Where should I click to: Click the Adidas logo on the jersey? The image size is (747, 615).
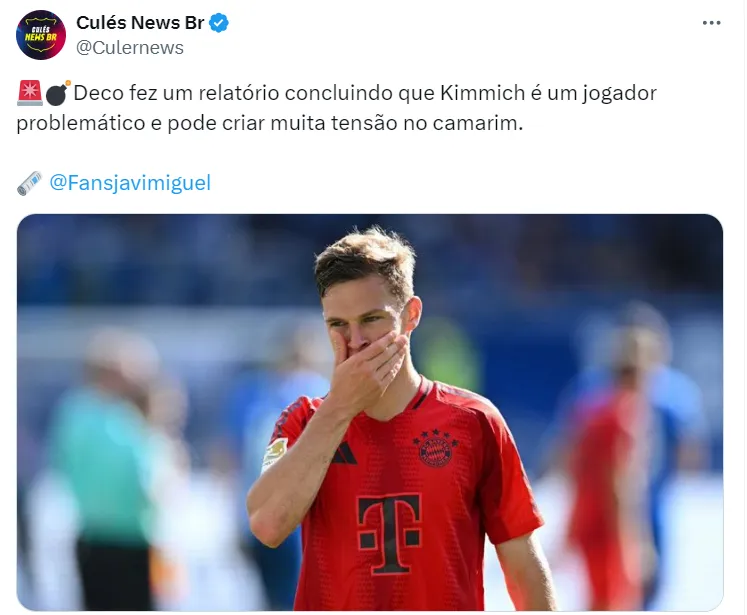pos(344,453)
